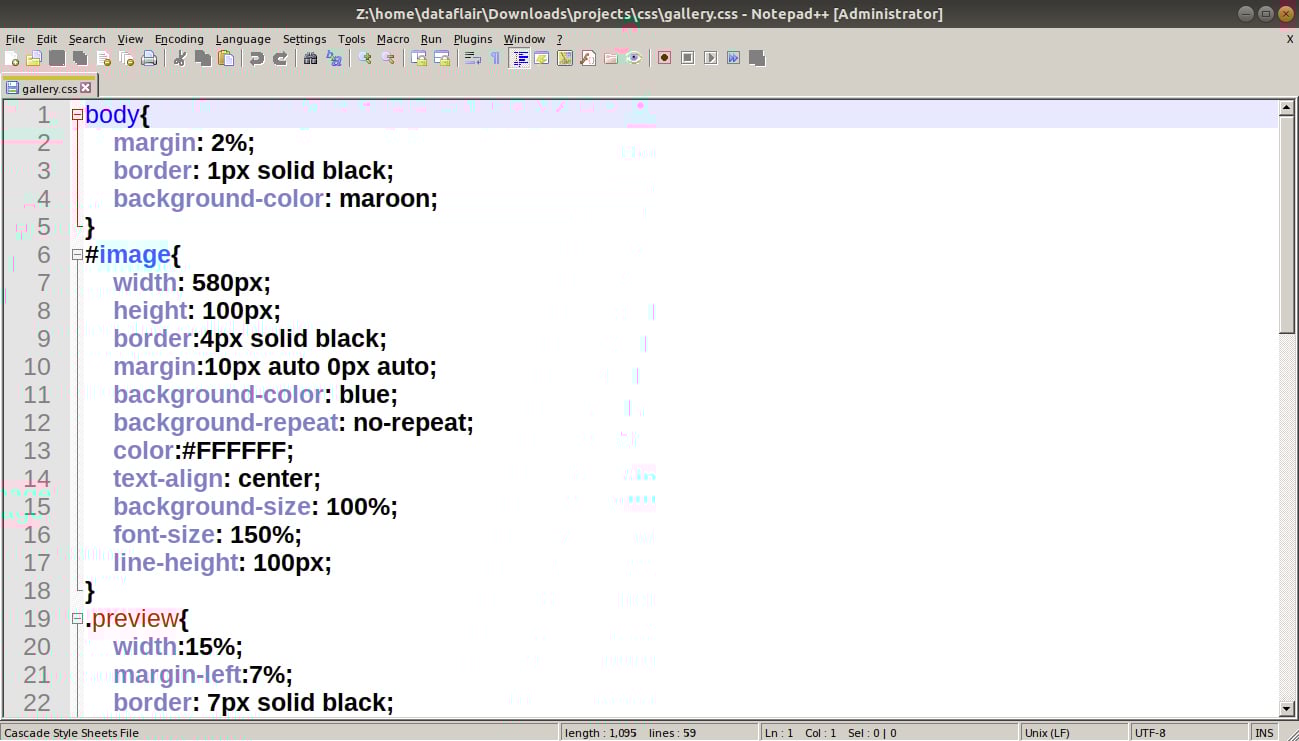Toggle show all characters (pilcrow)
Image resolution: width=1299 pixels, height=741 pixels.
coord(495,58)
